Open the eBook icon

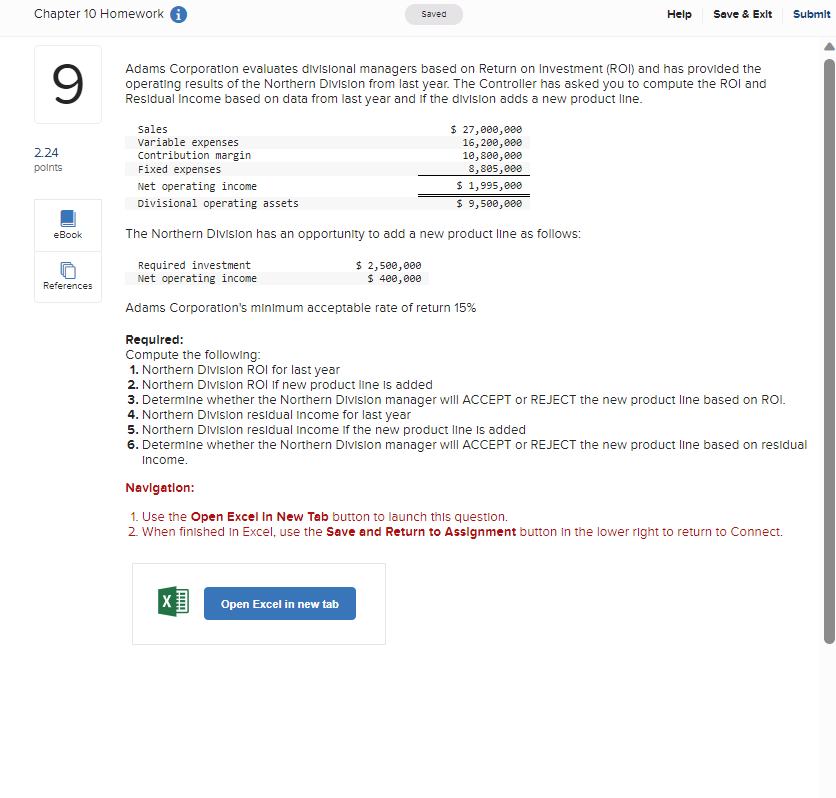[68, 218]
